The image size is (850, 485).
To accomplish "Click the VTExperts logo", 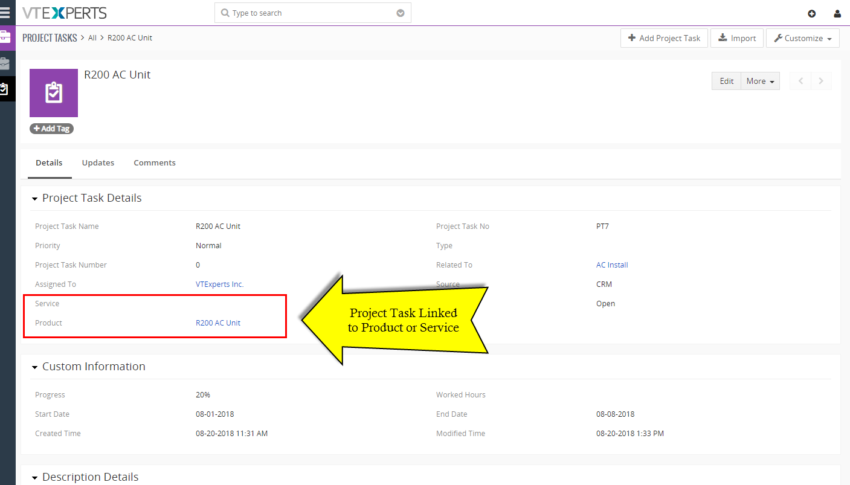I will tap(65, 12).
